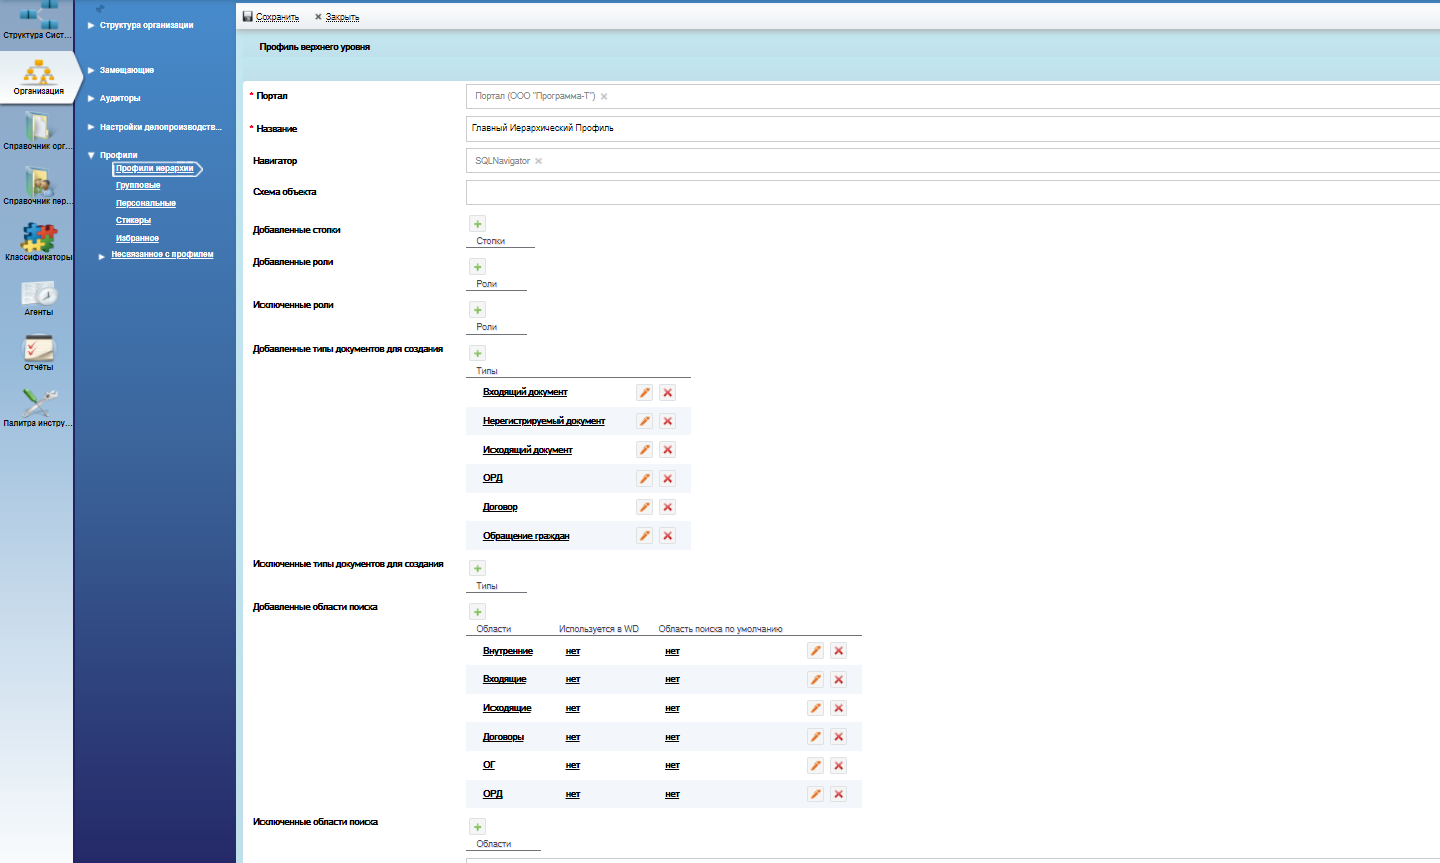Open the Договоры search area link
1440x863 pixels.
click(x=503, y=737)
